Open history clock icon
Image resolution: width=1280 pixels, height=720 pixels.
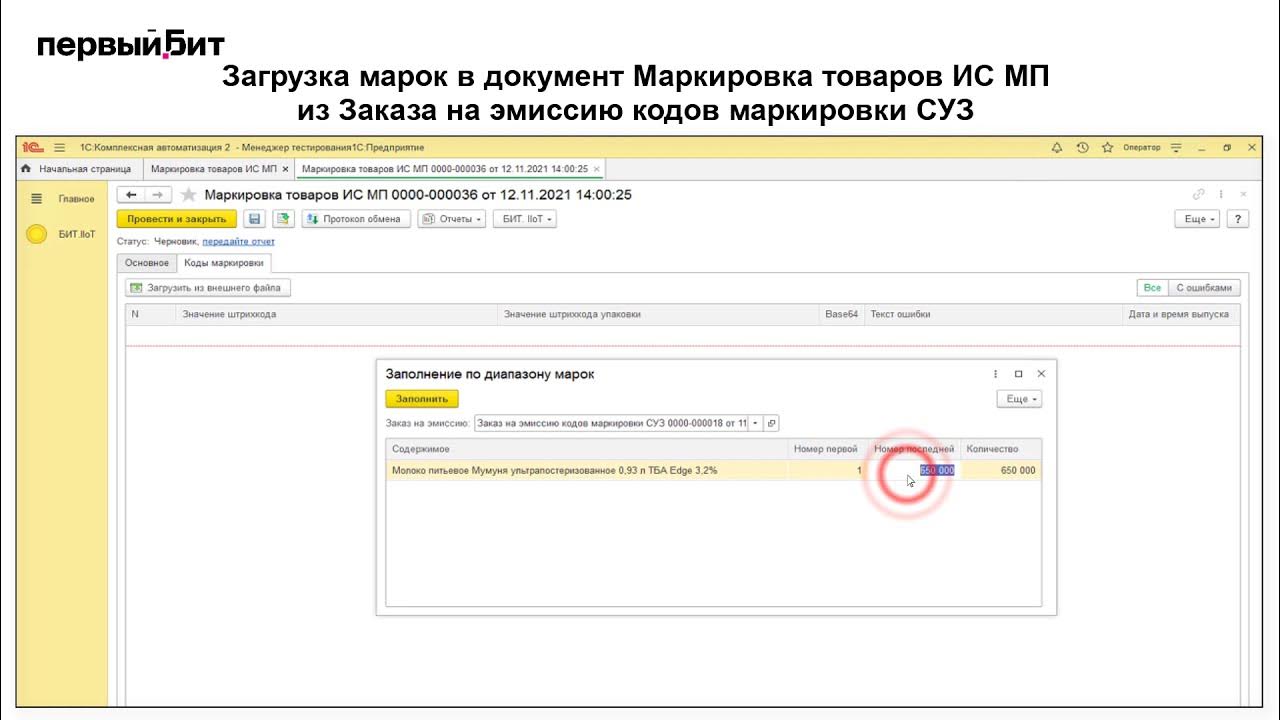(1082, 148)
